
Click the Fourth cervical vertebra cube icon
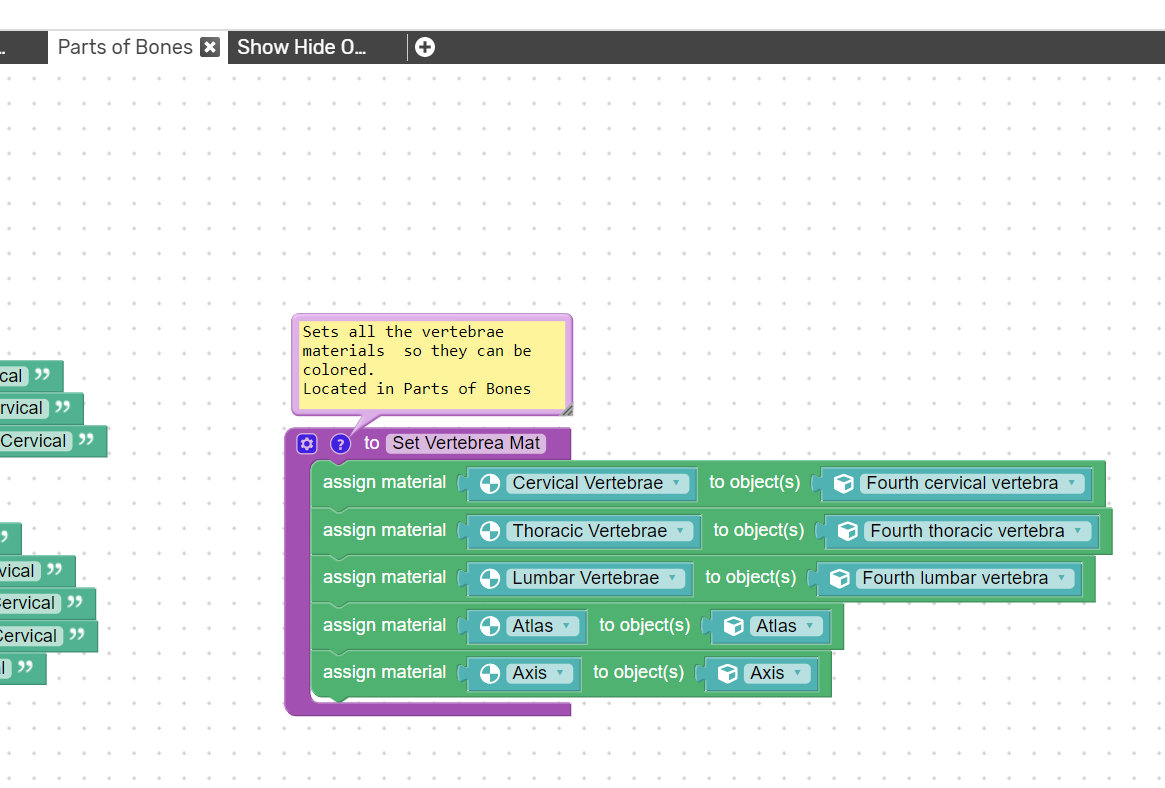click(x=843, y=484)
